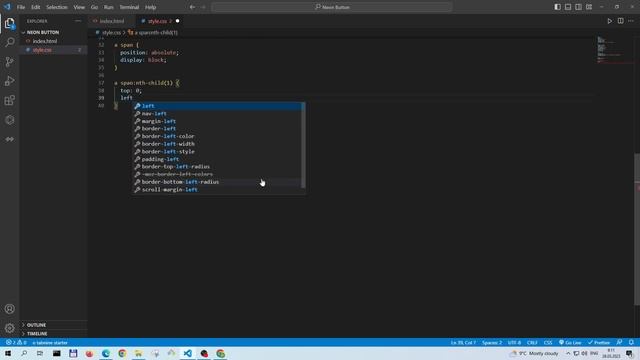
Task: Open the editor More Actions ellipsis
Action: [x=631, y=21]
